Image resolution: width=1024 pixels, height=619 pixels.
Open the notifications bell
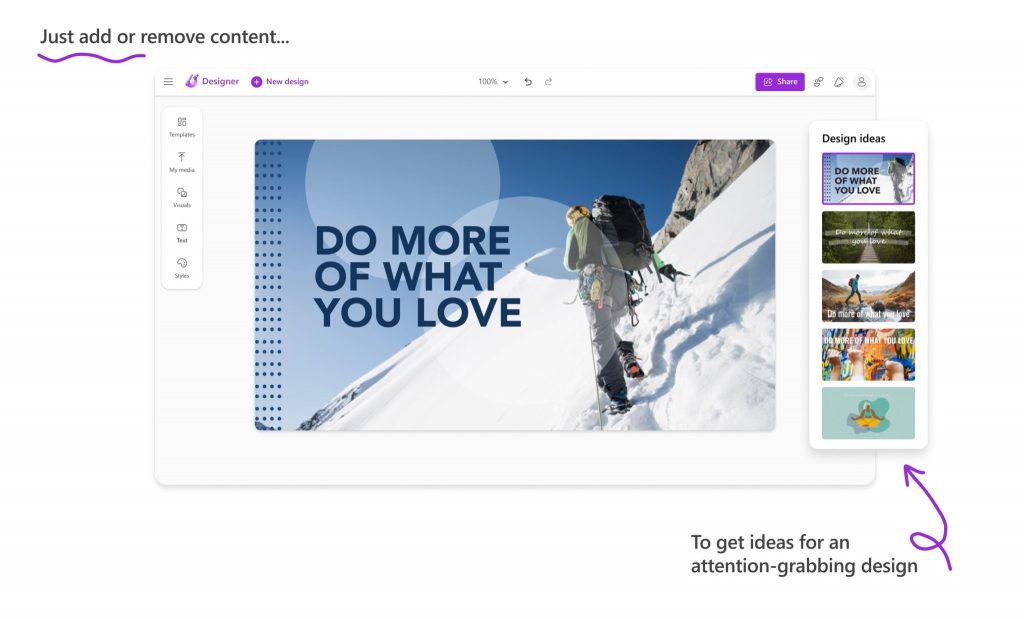839,82
